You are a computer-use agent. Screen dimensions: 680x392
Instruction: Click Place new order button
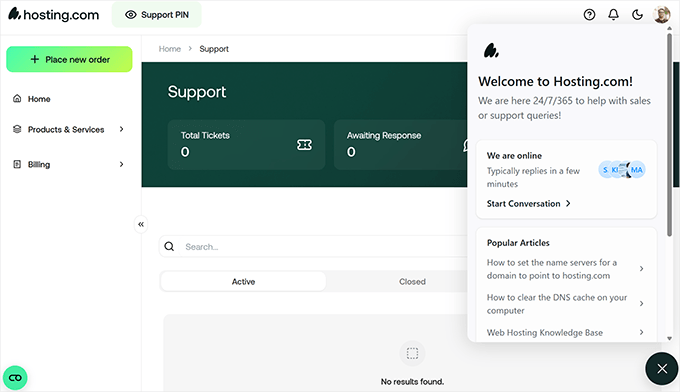click(x=69, y=59)
